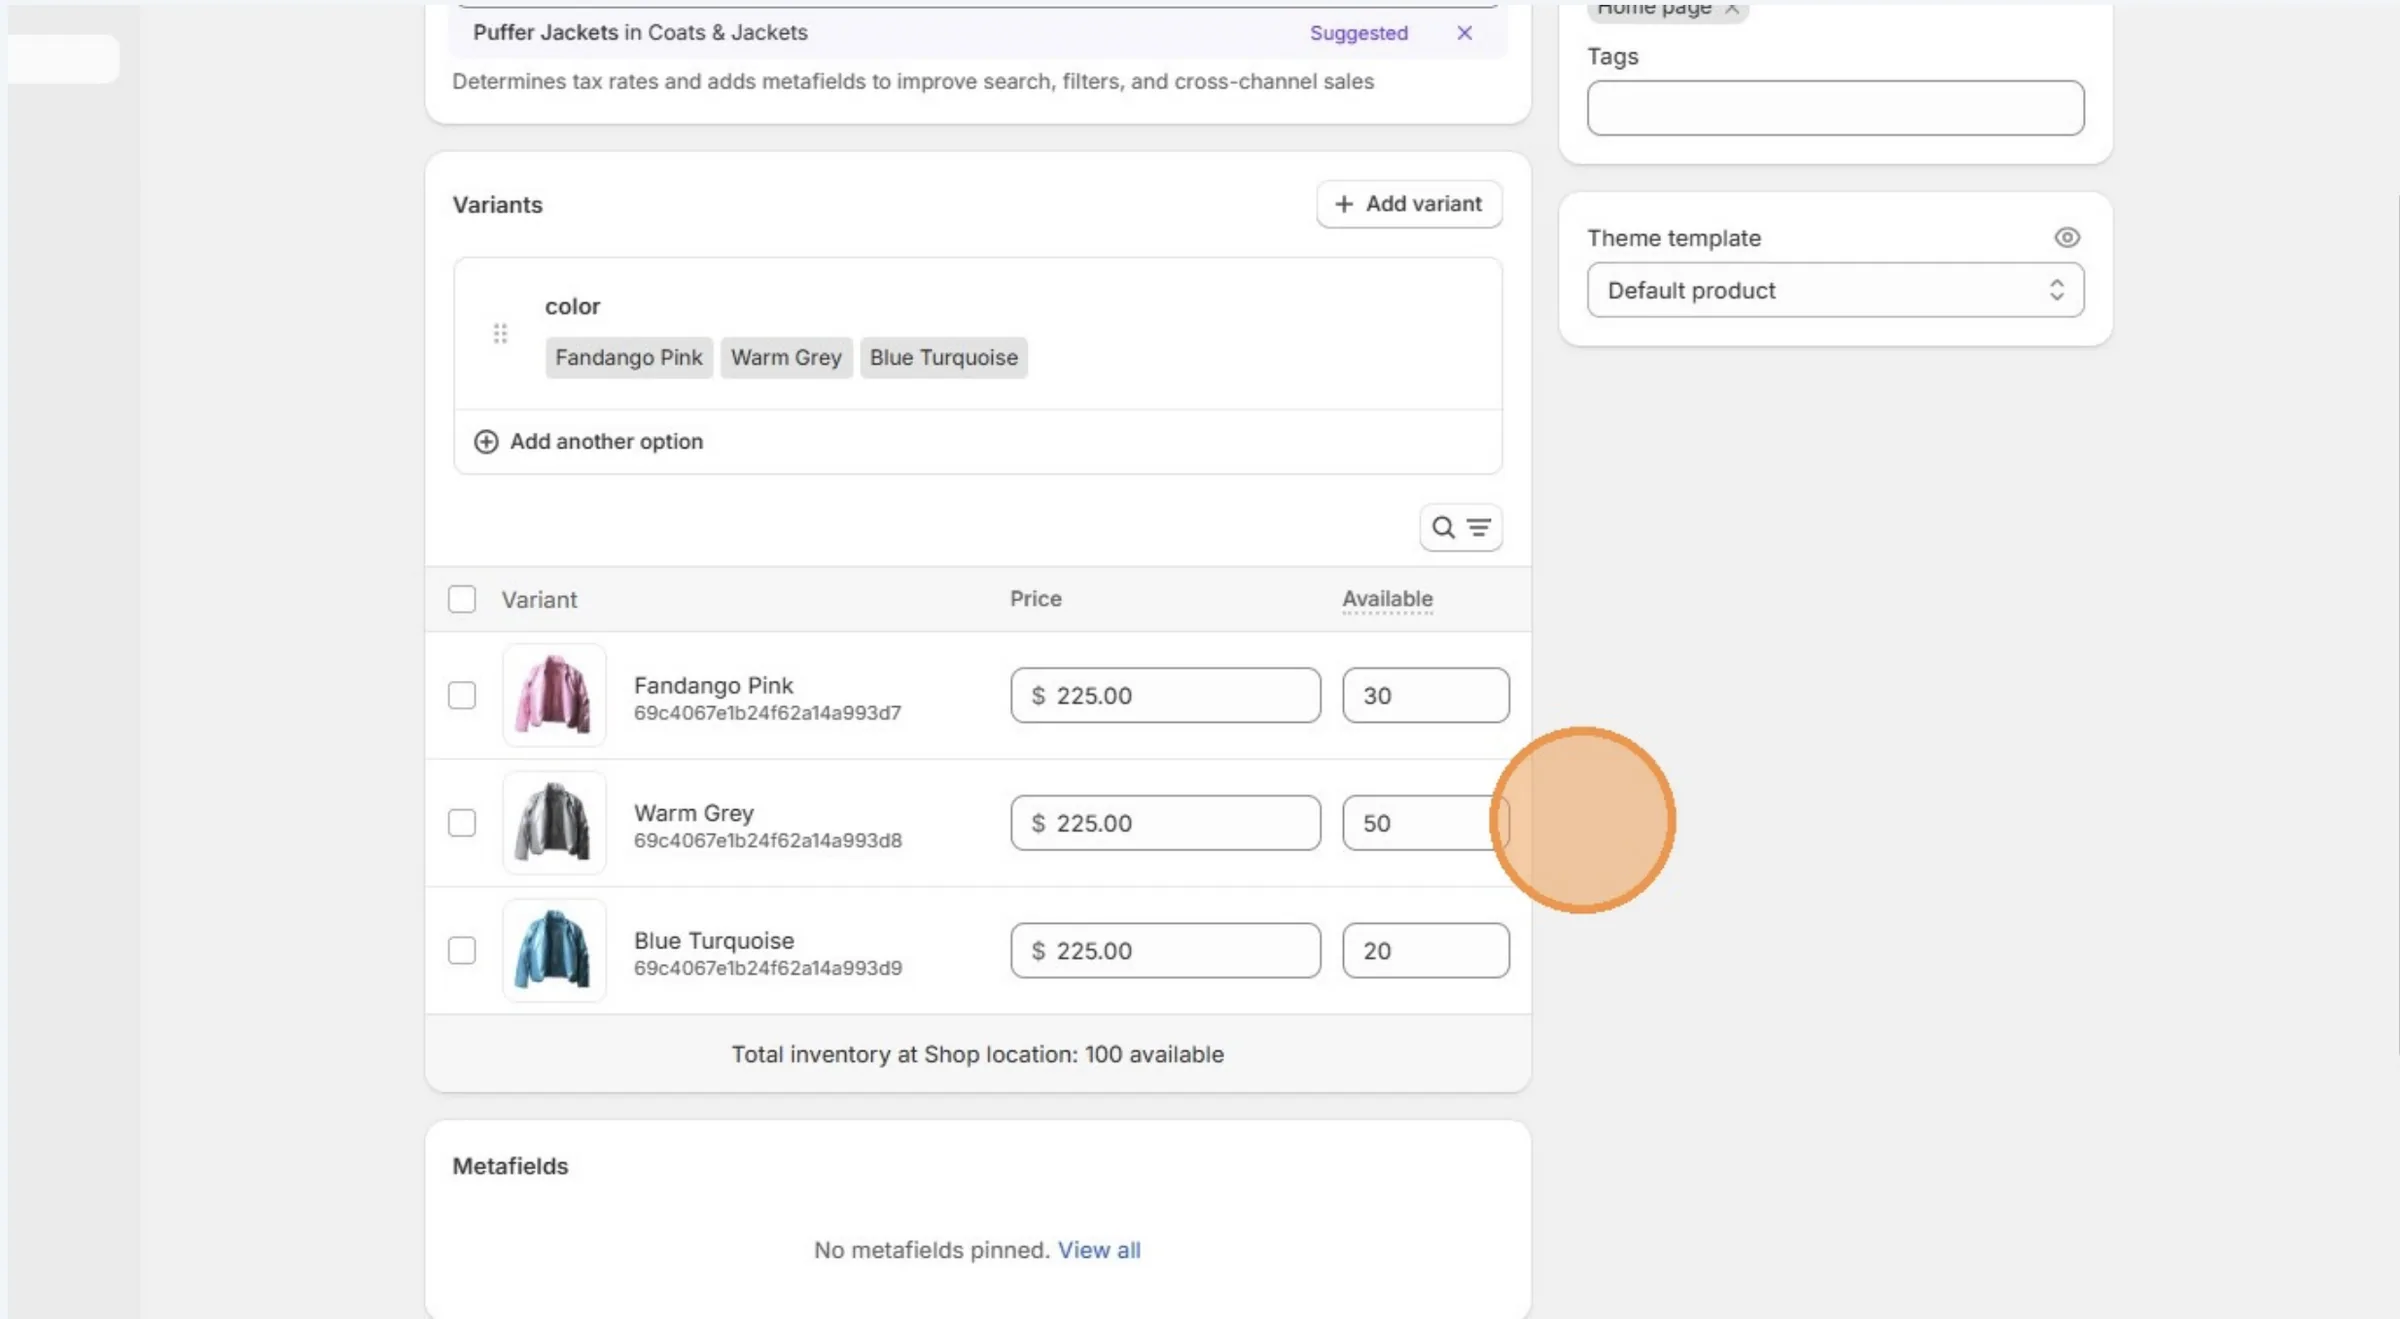Click the color option drag handle
This screenshot has width=2400, height=1319.
click(x=500, y=333)
